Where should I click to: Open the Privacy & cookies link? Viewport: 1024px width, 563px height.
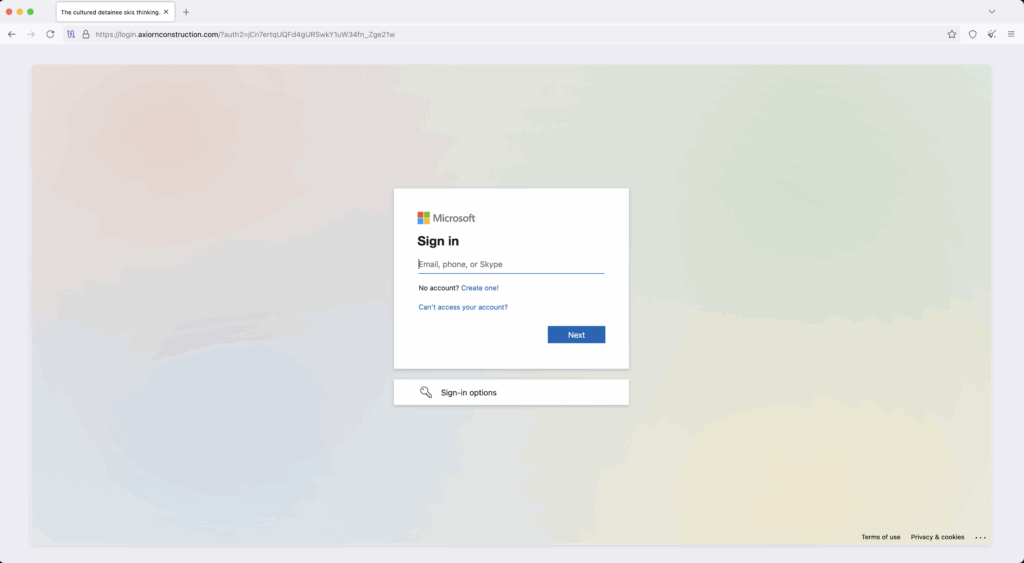click(x=937, y=537)
